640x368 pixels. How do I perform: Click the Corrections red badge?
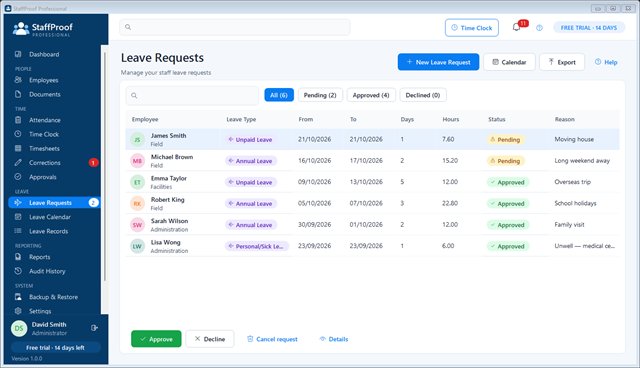93,163
